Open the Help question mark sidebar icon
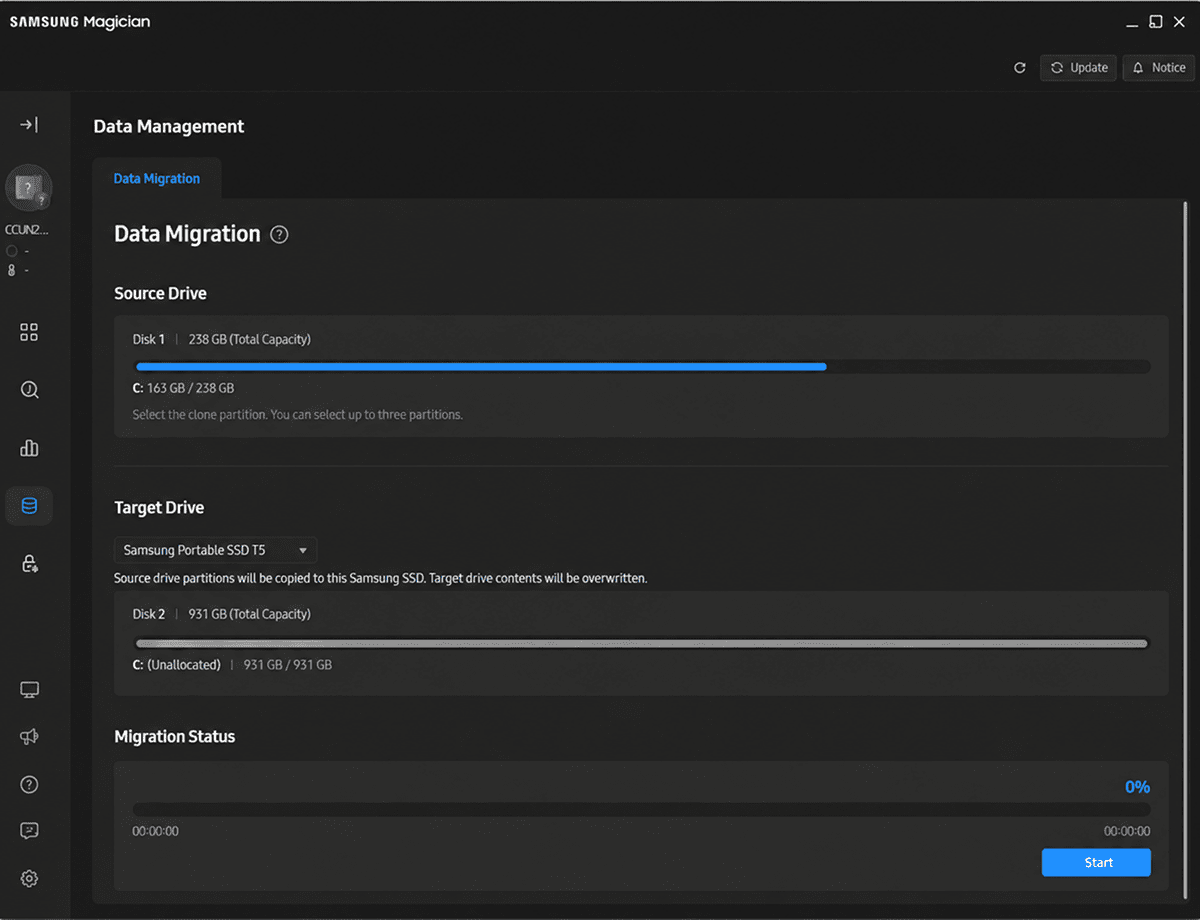1200x920 pixels. (29, 785)
